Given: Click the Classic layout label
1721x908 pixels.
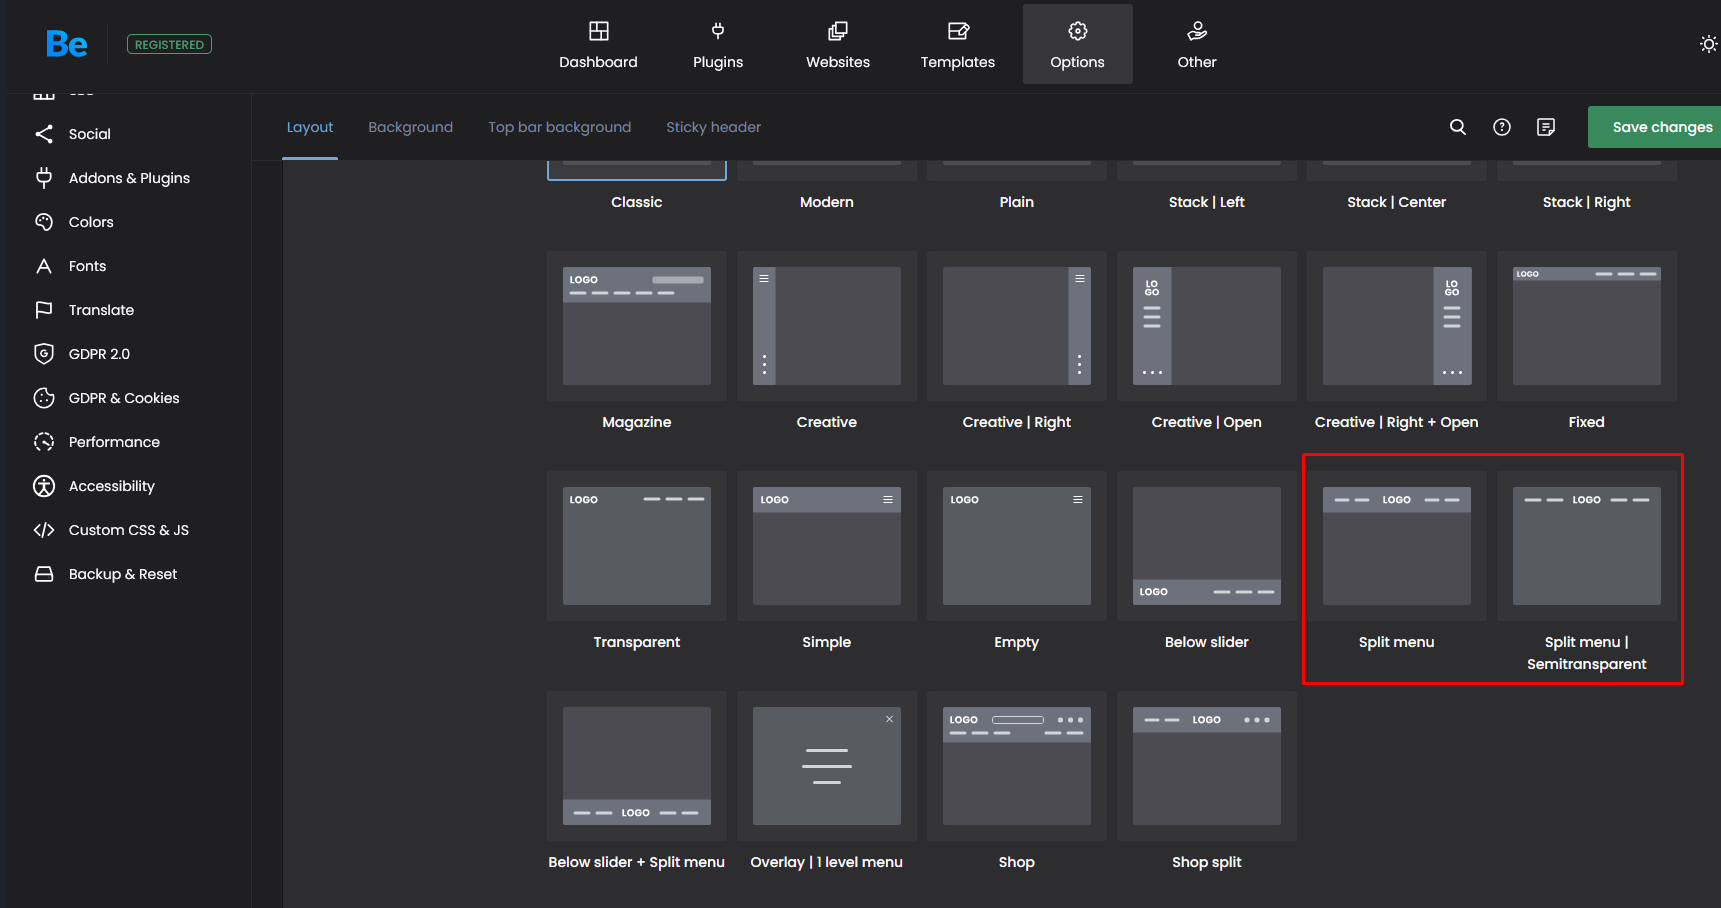Looking at the screenshot, I should coord(637,202).
